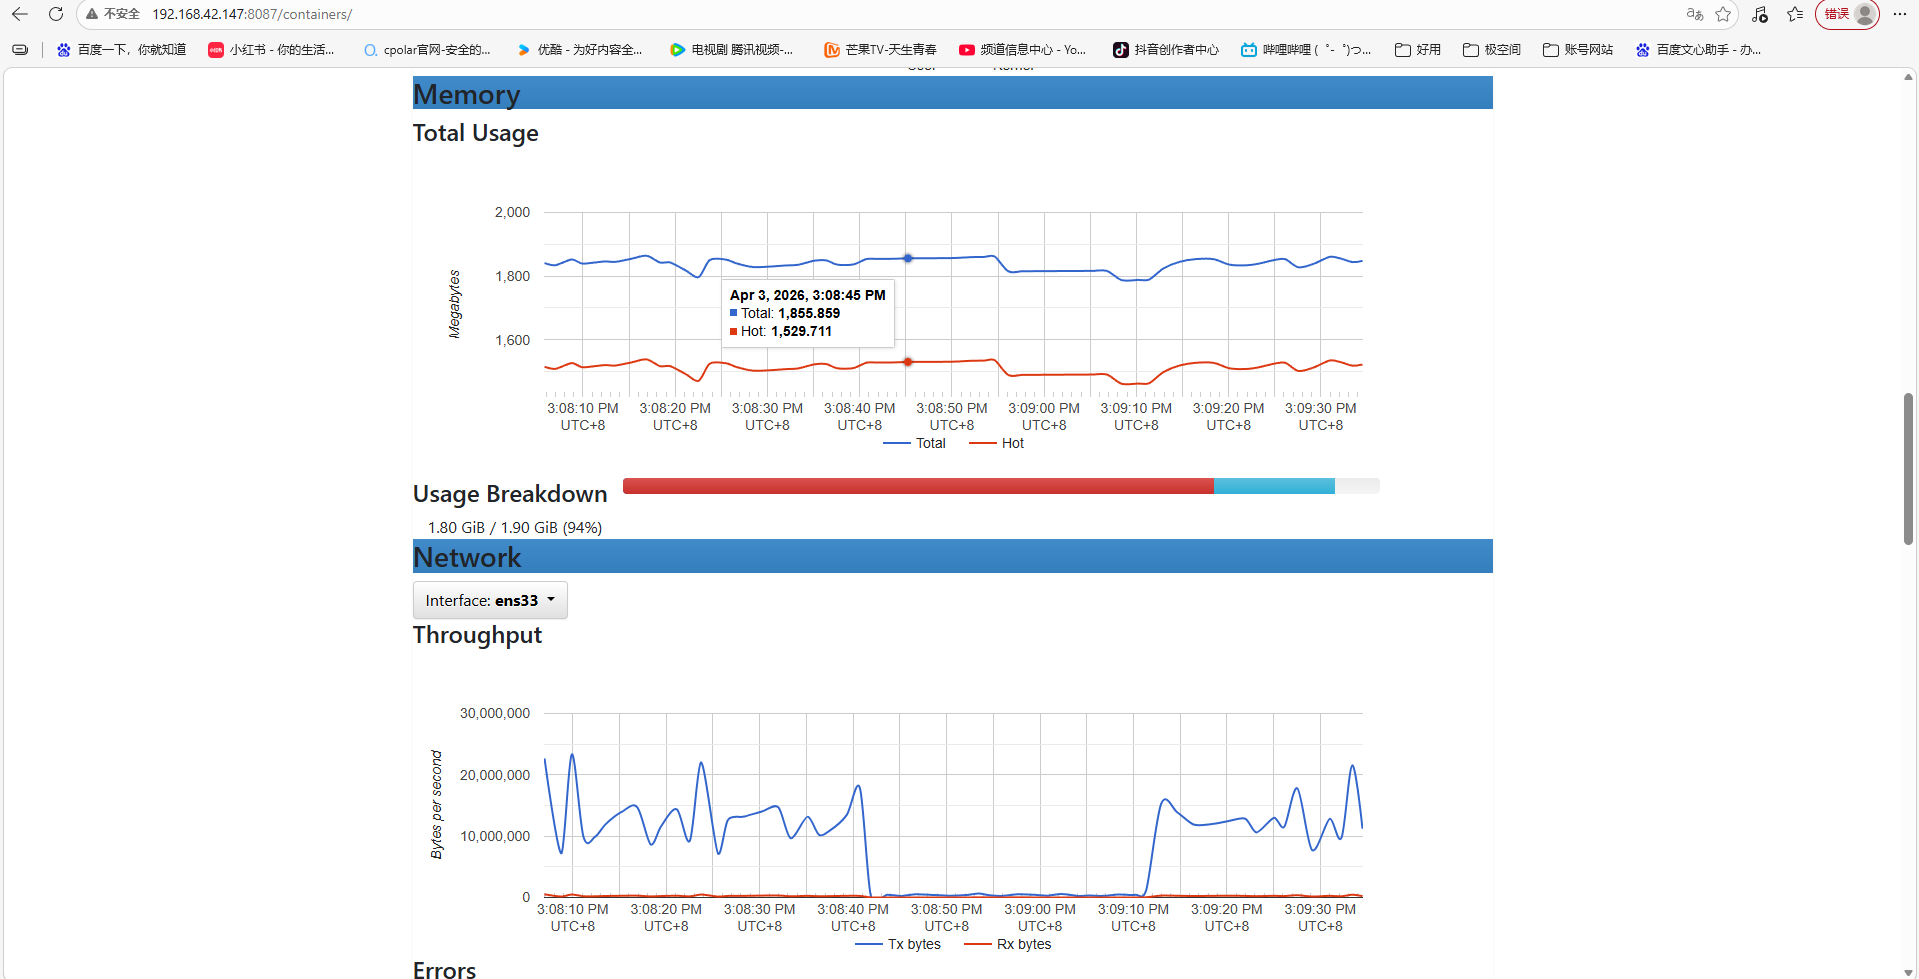Expand the 极空间 bookmarks folder

coord(1491,50)
